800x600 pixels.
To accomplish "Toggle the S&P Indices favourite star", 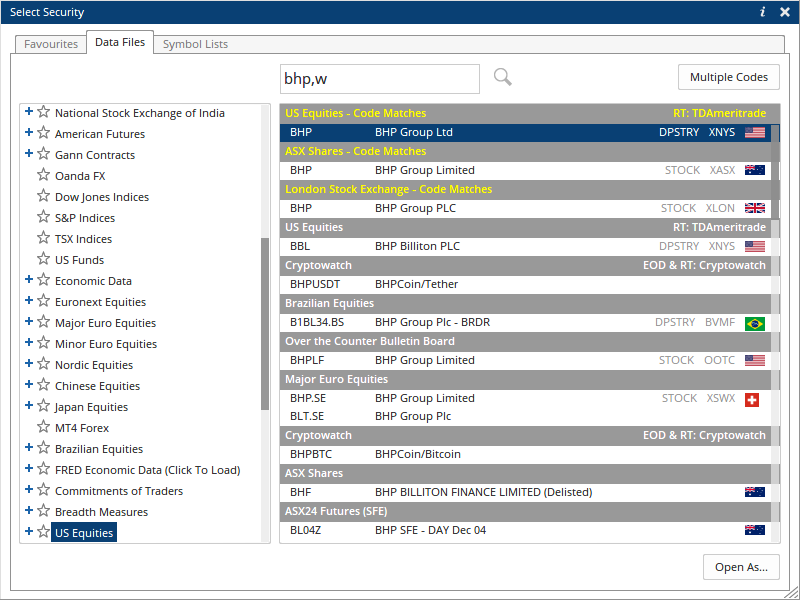I will click(44, 217).
